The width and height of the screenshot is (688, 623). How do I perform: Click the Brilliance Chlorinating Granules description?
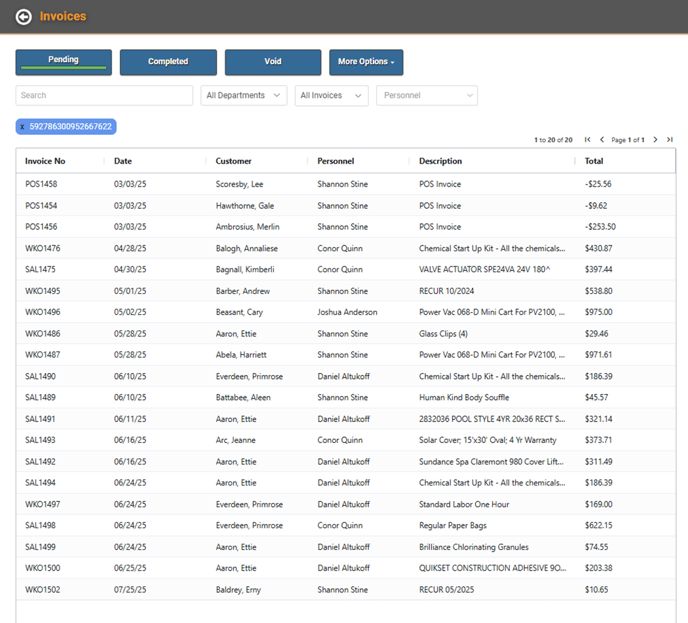tap(473, 547)
